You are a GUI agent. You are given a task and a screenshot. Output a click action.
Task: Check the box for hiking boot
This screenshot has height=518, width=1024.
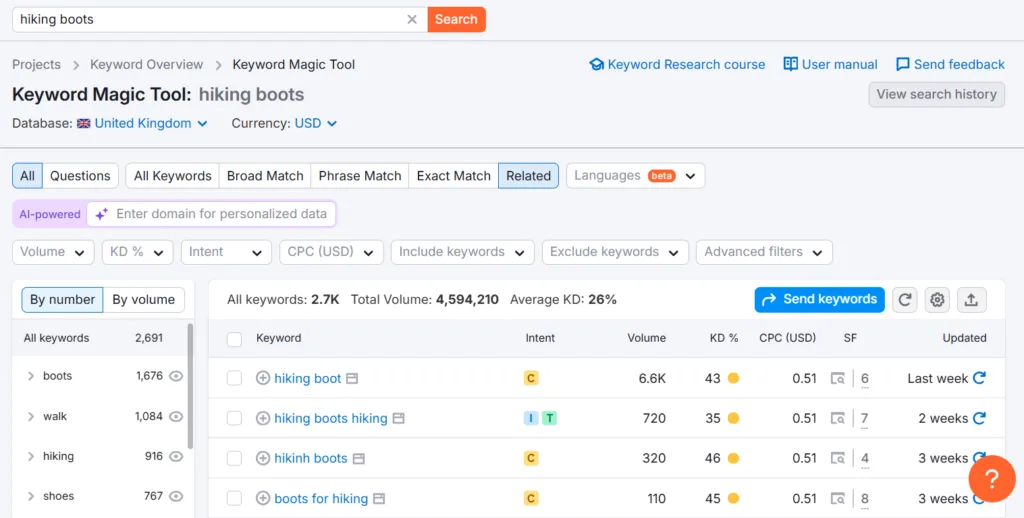[234, 378]
